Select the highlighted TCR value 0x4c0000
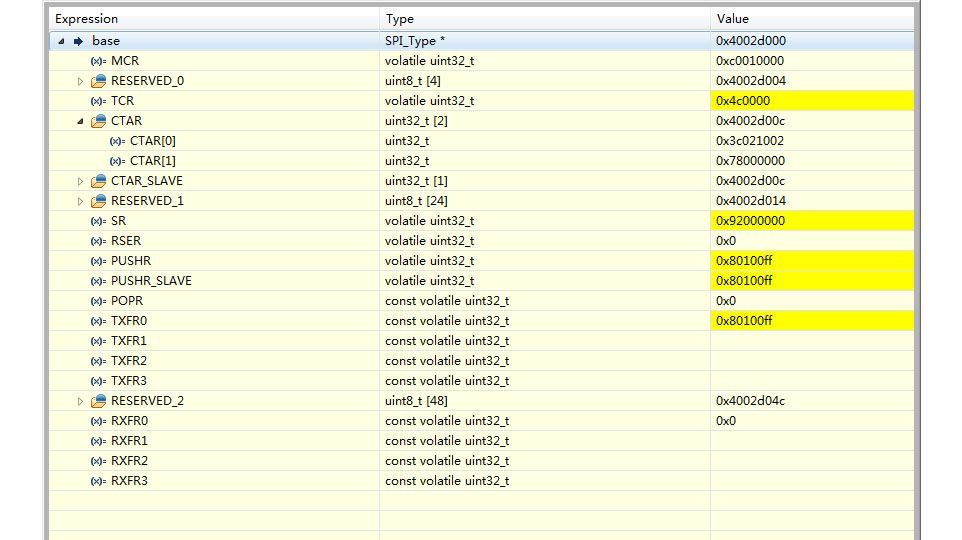This screenshot has height=540, width=962. (743, 101)
